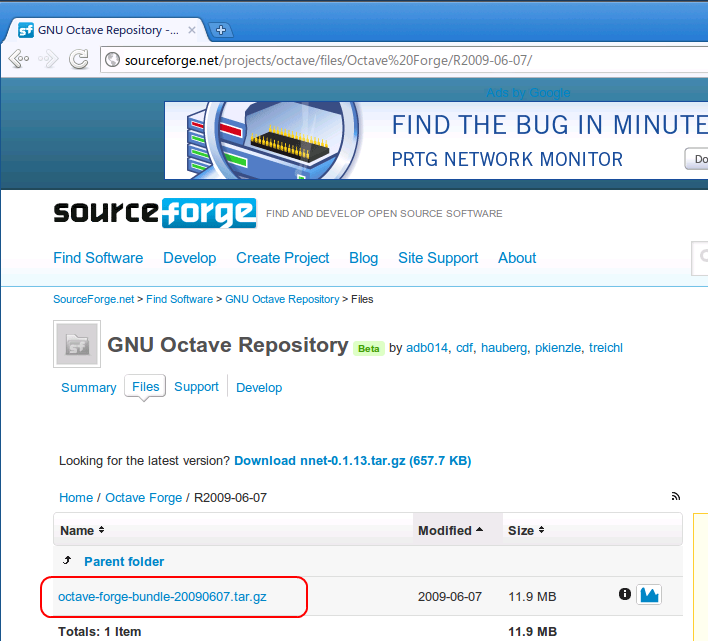Click the SourceForge favicon on the tab
Screen dimensions: 708x641
26,30
